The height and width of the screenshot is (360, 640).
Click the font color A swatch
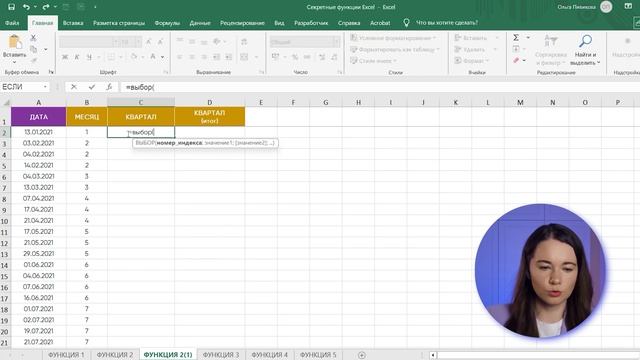(153, 57)
